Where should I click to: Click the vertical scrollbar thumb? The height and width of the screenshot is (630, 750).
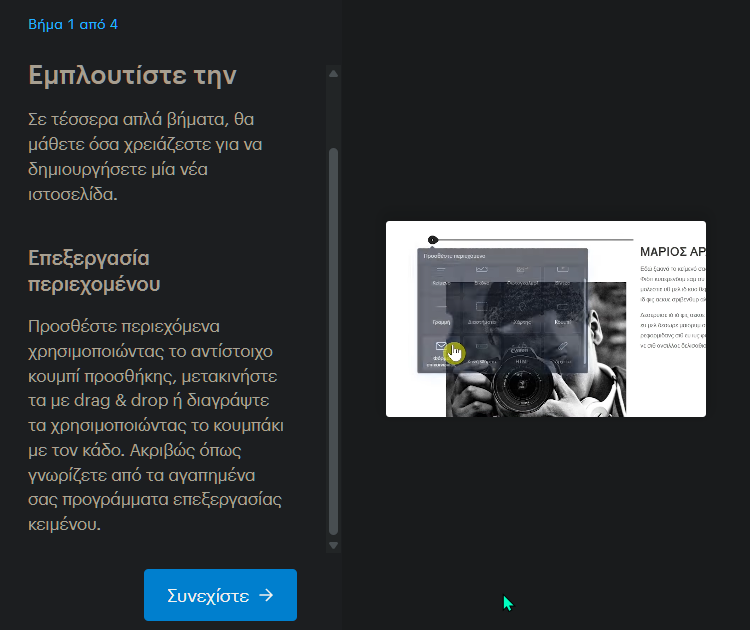[x=333, y=341]
